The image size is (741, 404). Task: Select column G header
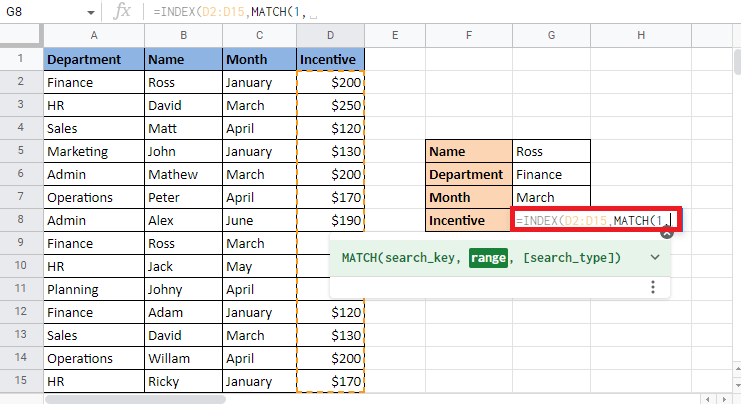(551, 36)
